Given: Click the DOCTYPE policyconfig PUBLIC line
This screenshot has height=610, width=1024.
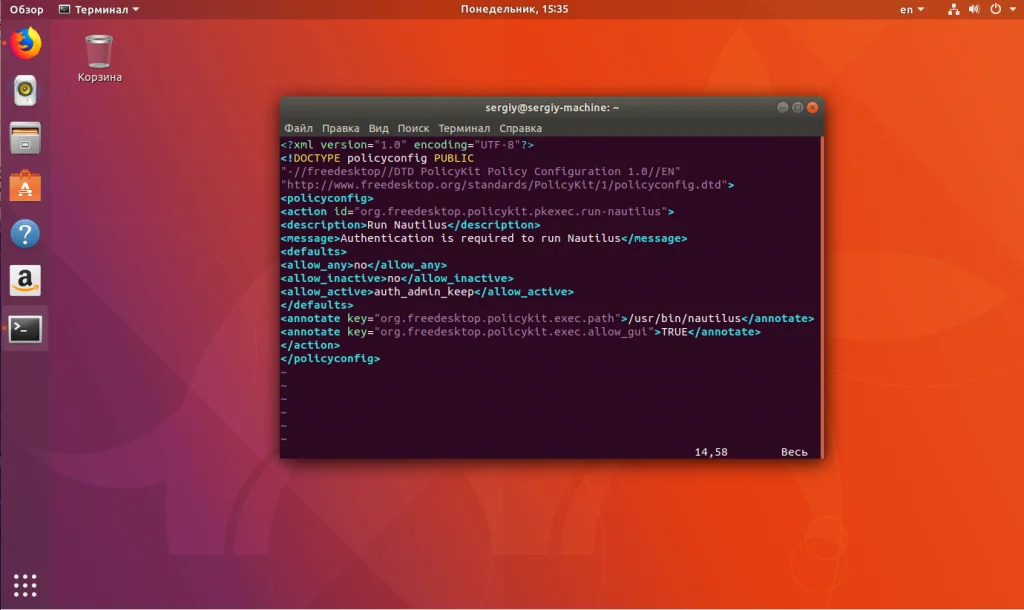Looking at the screenshot, I should click(x=377, y=158).
